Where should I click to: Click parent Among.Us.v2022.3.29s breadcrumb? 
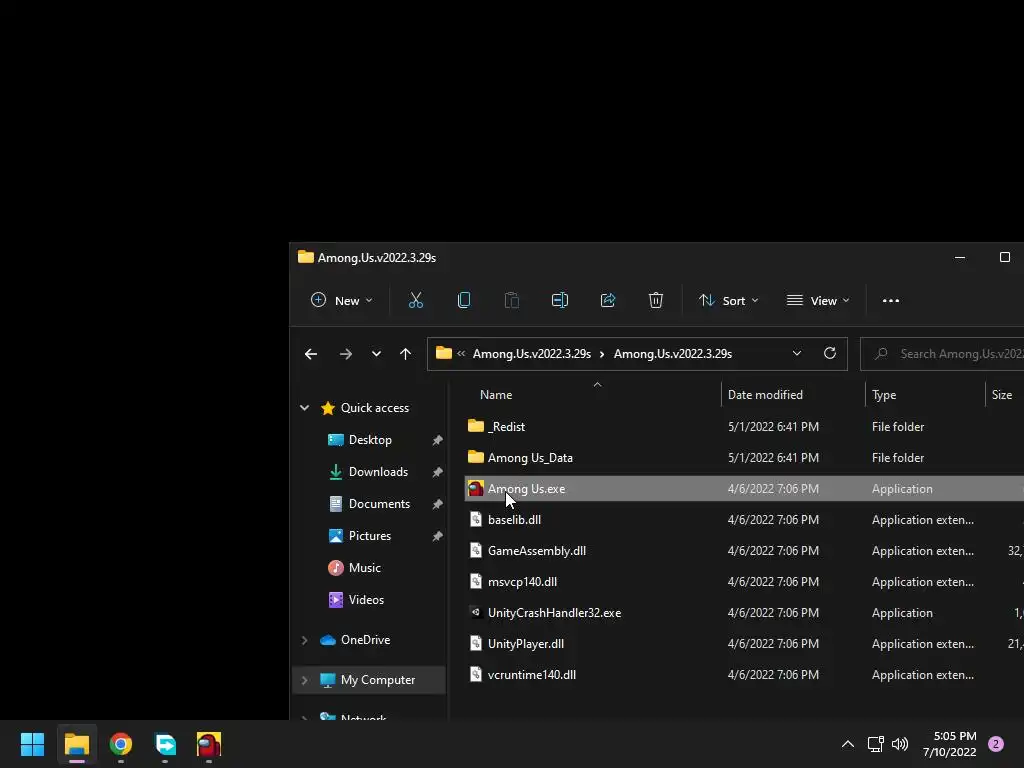[532, 353]
